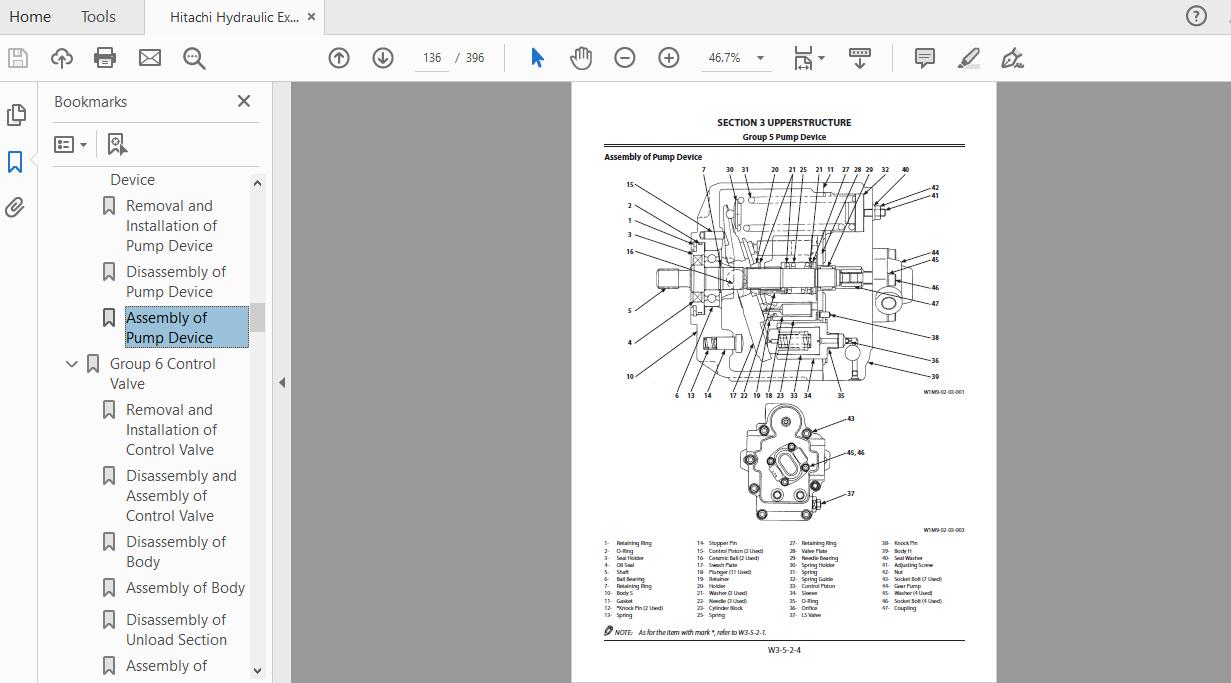Open Disassembly and Assembly of Control Valve bookmark
This screenshot has width=1231, height=683.
coord(181,496)
